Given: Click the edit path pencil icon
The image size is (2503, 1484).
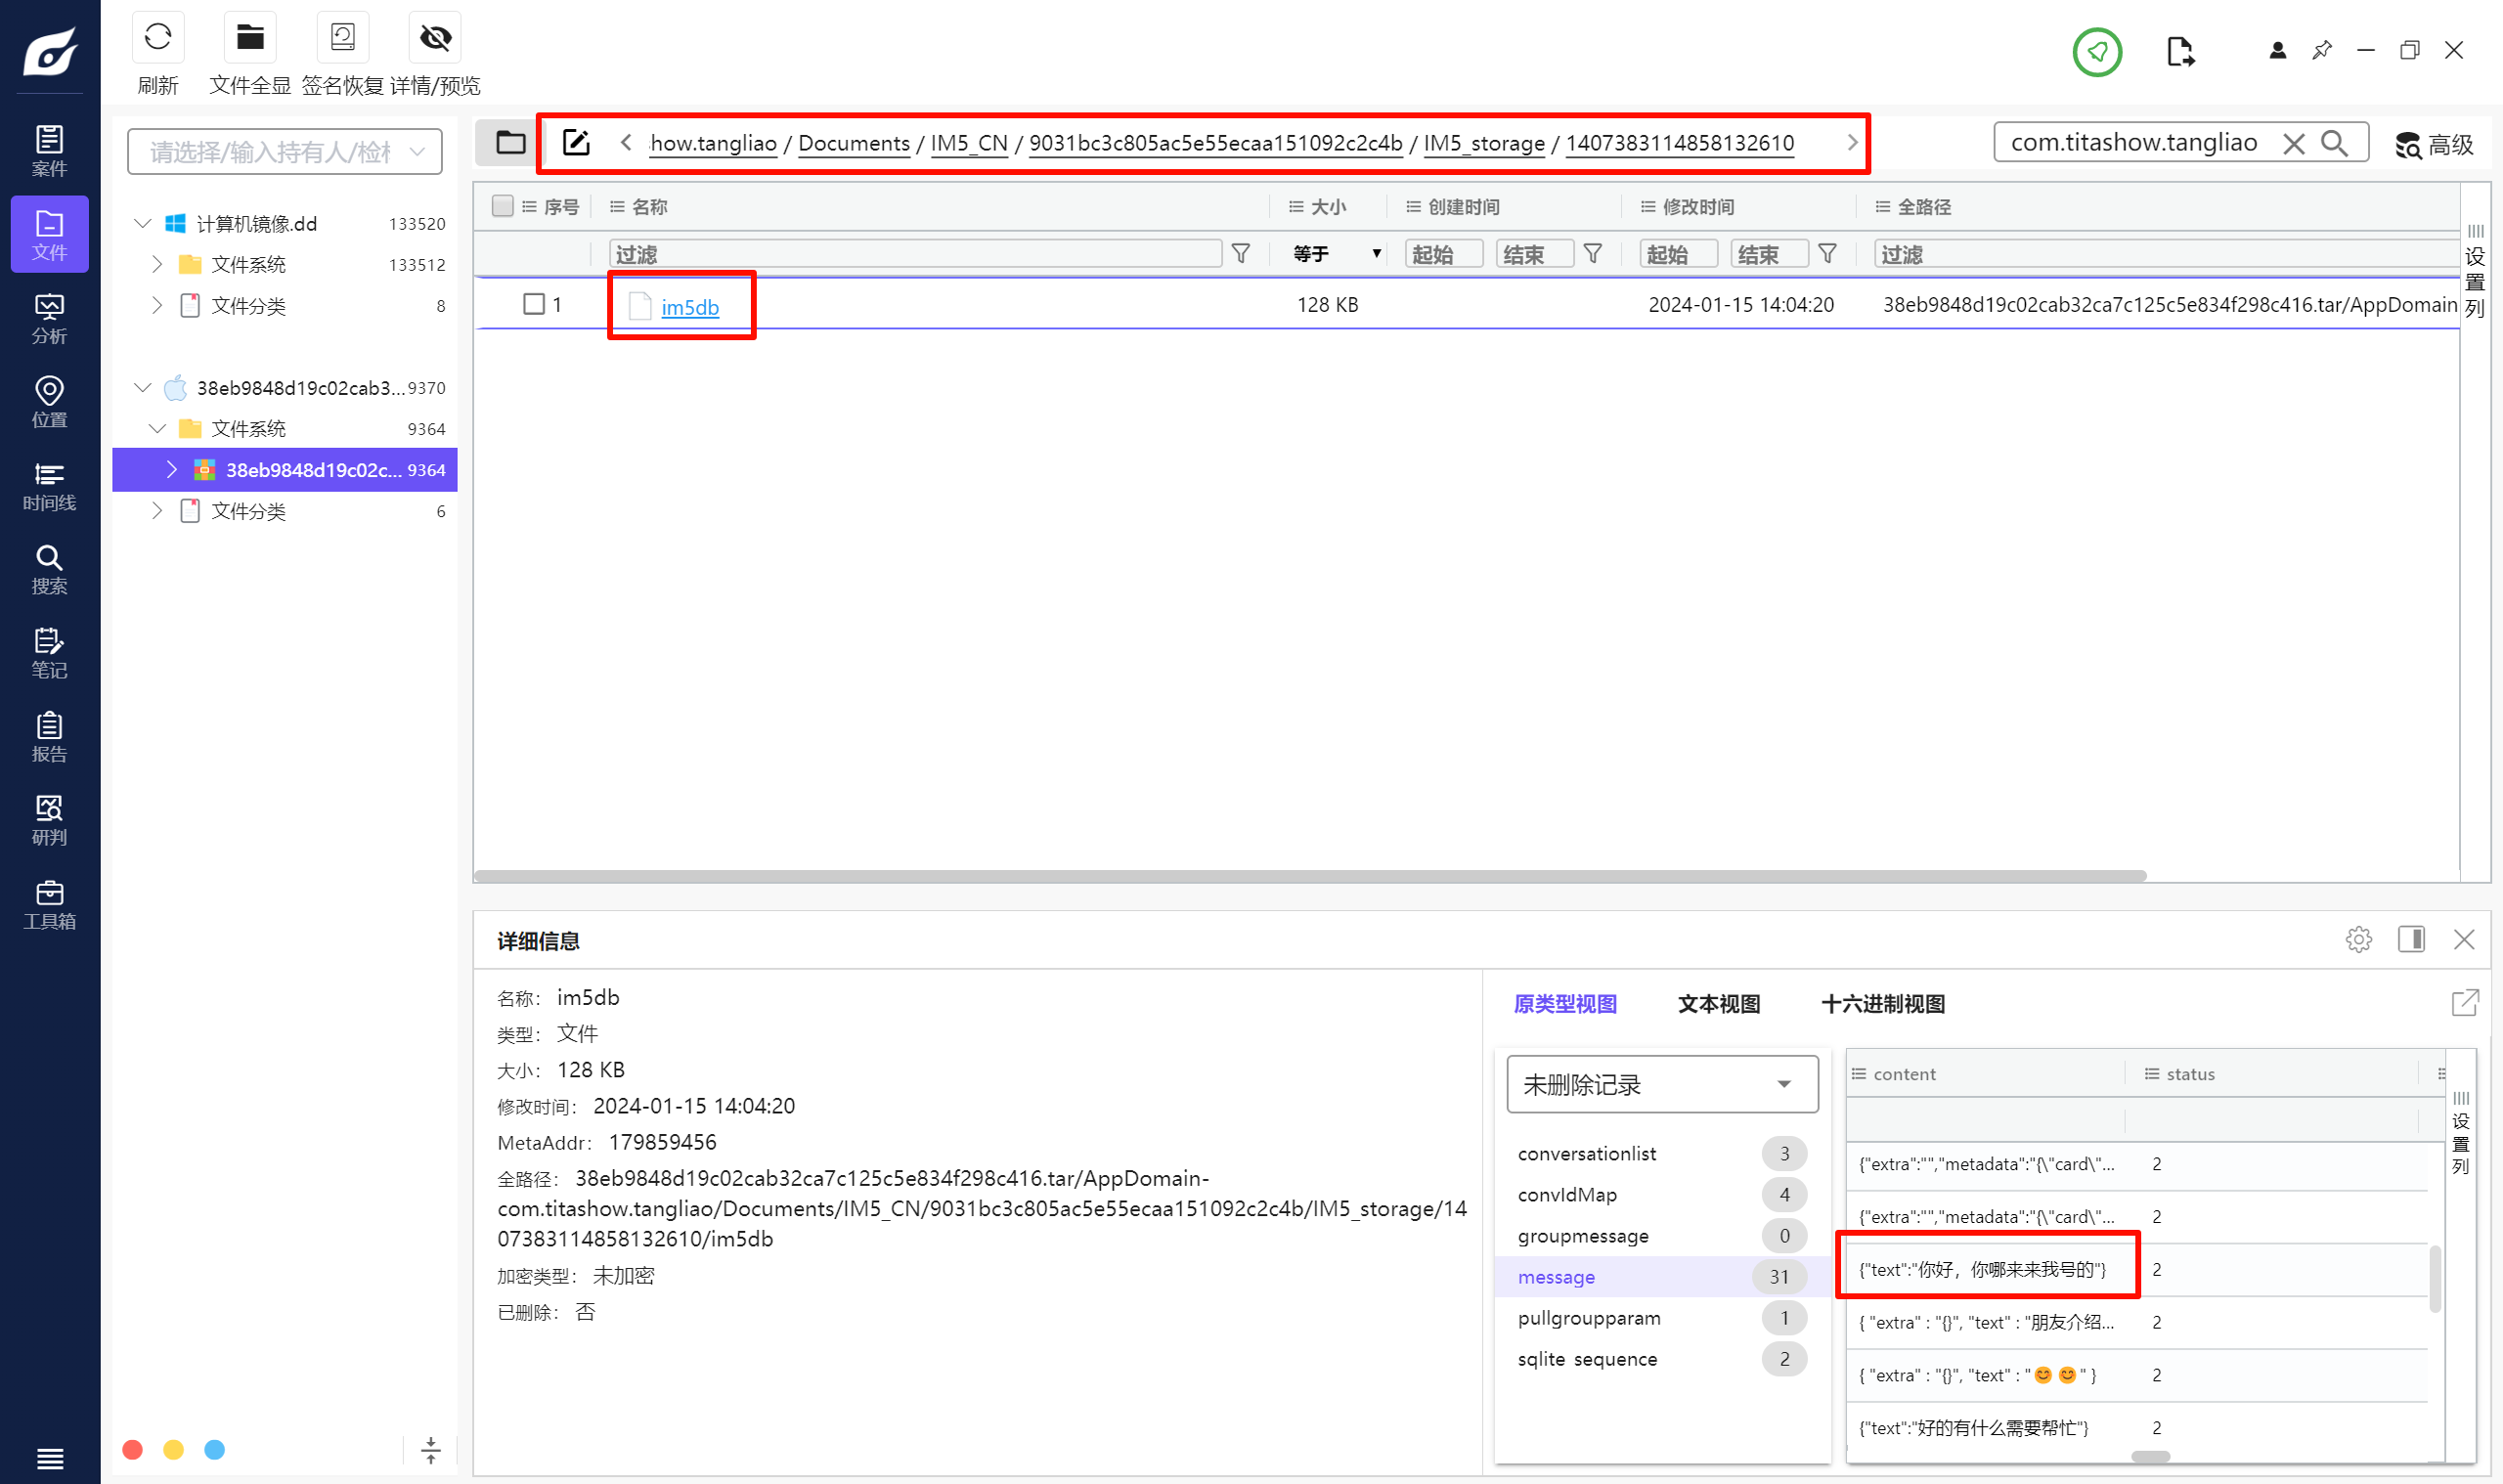Looking at the screenshot, I should (x=576, y=142).
